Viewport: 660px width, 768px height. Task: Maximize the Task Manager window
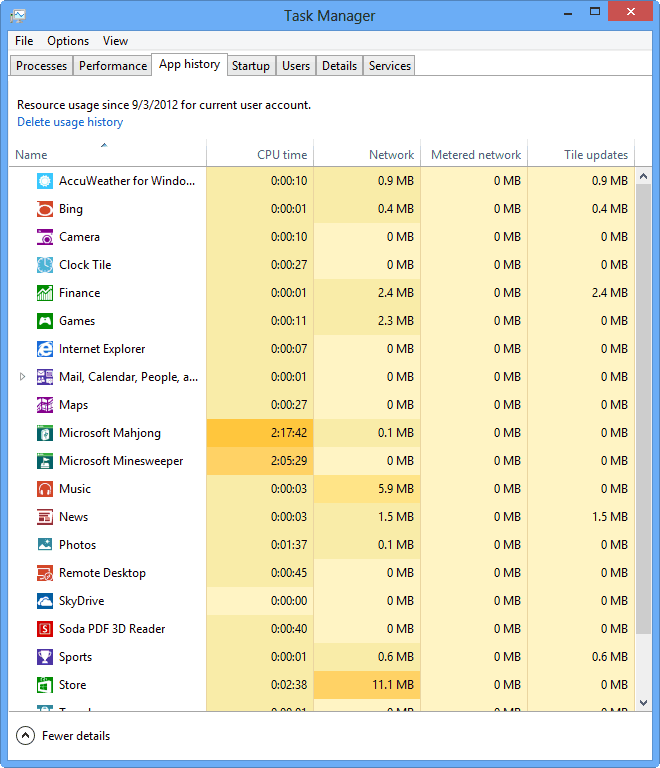click(x=595, y=12)
